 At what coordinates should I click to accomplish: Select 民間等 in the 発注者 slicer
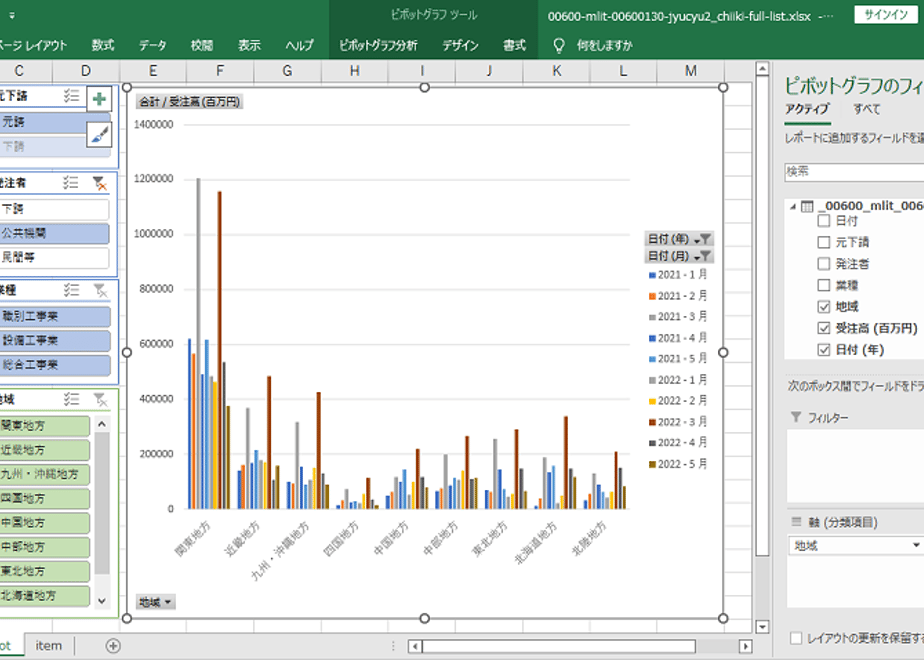tap(54, 258)
